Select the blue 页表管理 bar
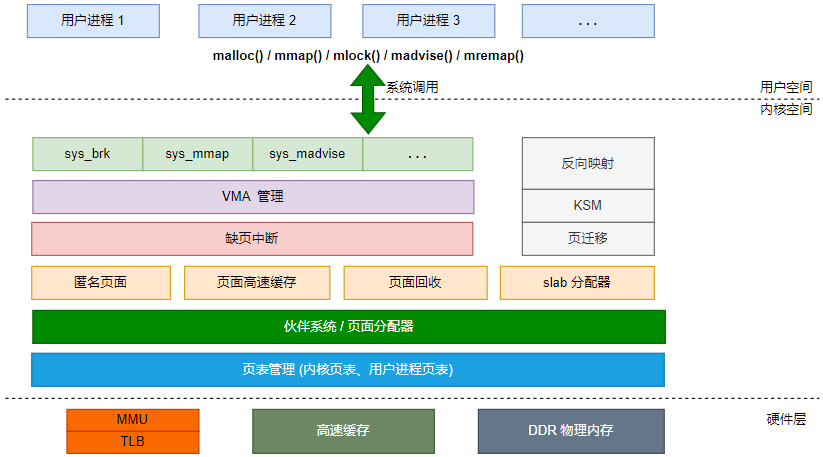This screenshot has width=823, height=457. coord(348,369)
